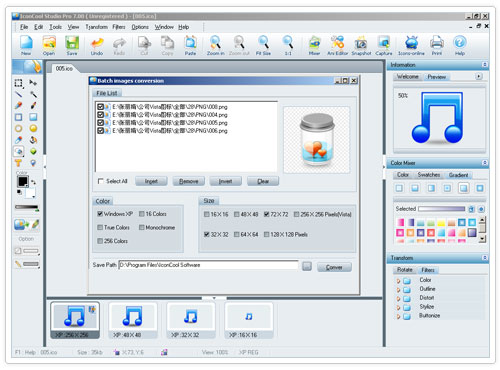
Task: Expand the Stylize filter folder
Action: pos(398,307)
